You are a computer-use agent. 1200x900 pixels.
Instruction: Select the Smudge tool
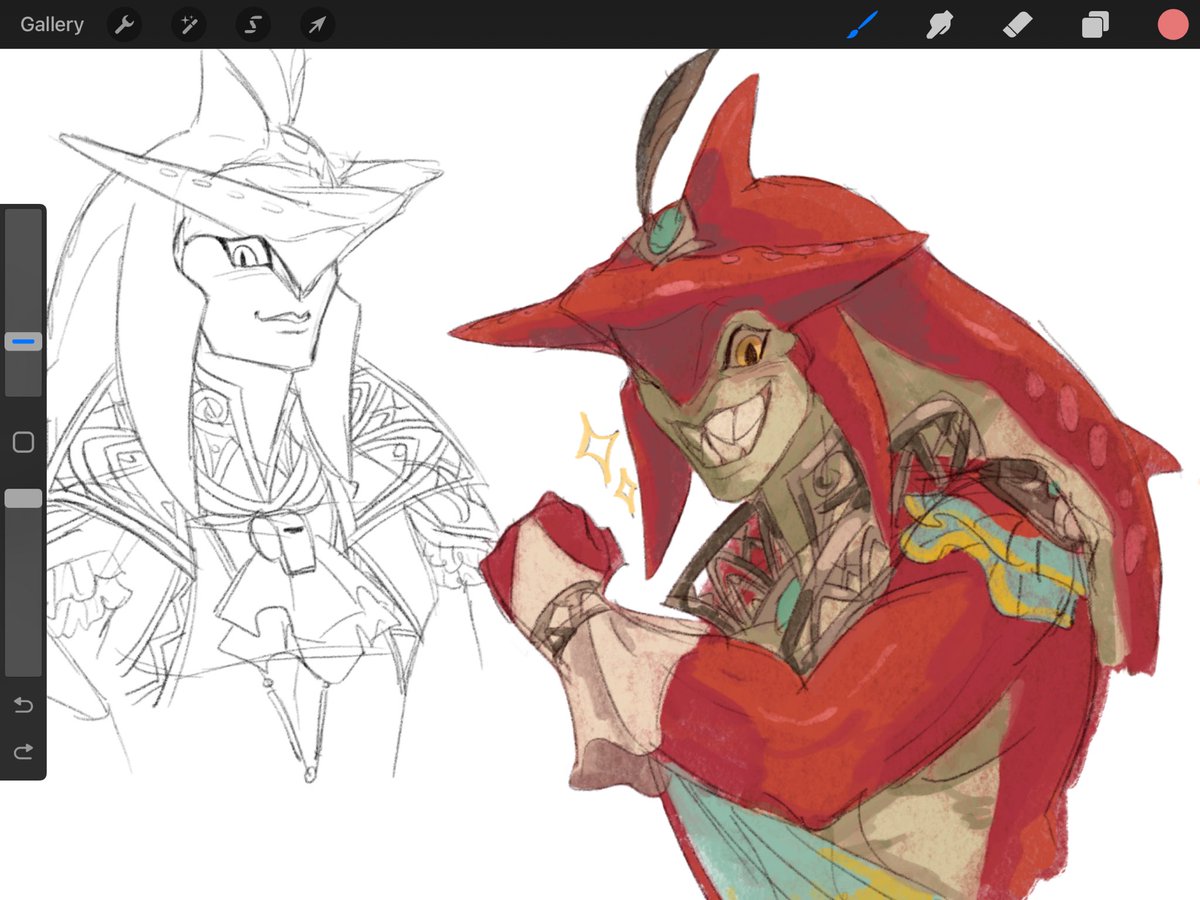[x=939, y=25]
